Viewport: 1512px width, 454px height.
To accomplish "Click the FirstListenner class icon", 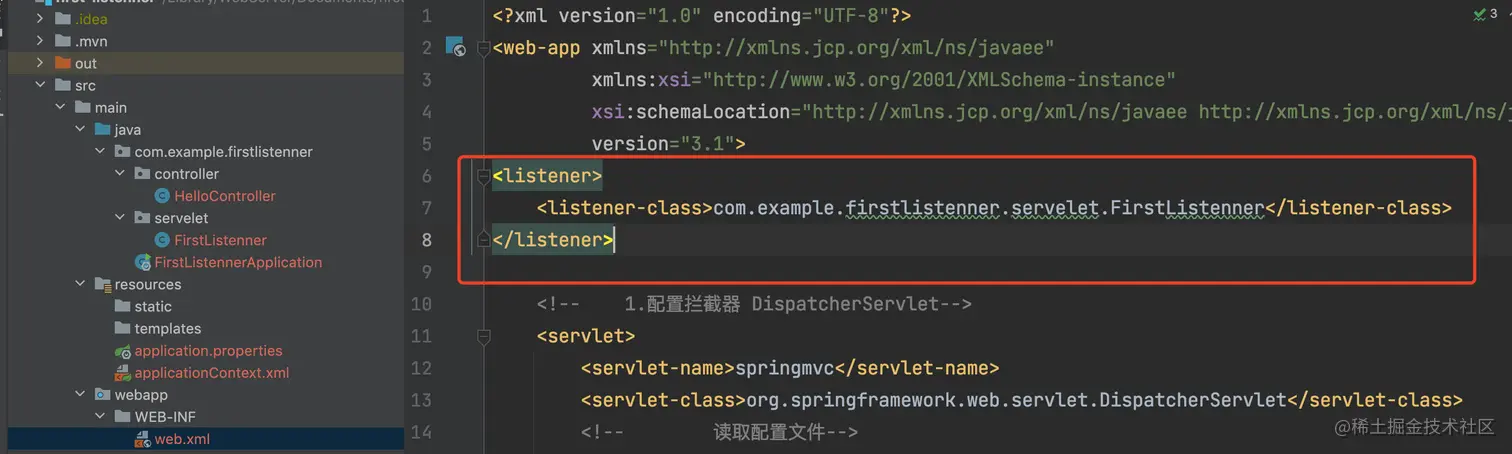I will click(163, 240).
